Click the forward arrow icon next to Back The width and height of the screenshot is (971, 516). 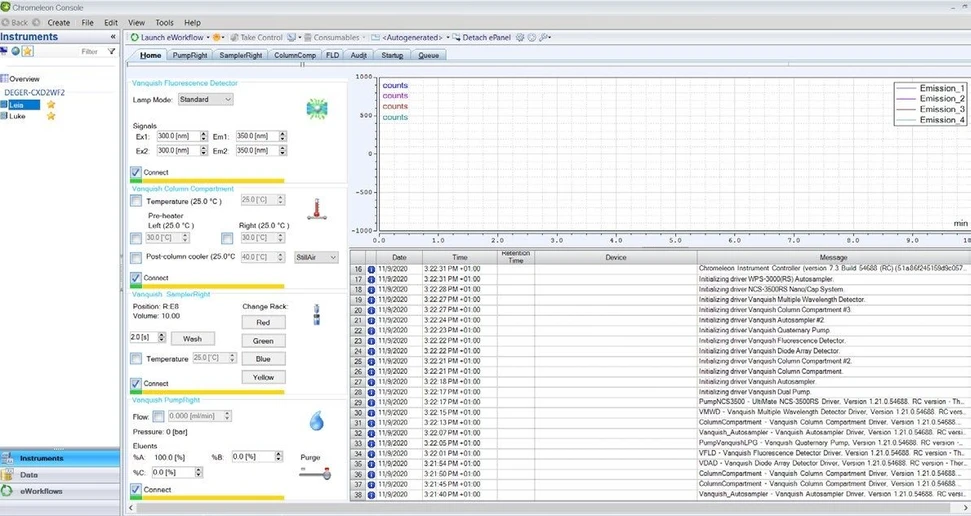[36, 22]
